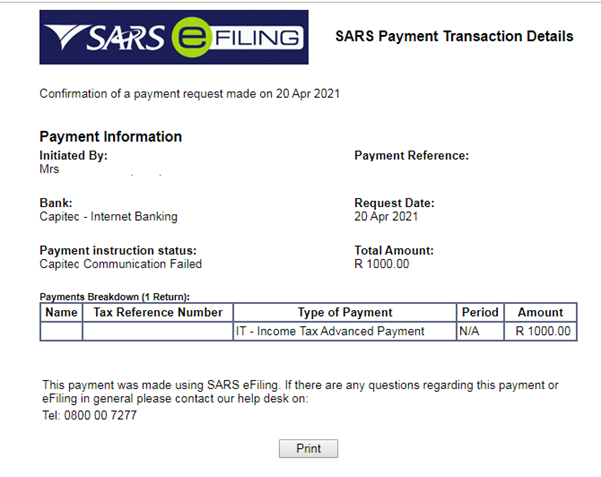Click the Initiated By label
This screenshot has height=477, width=601.
click(73, 155)
